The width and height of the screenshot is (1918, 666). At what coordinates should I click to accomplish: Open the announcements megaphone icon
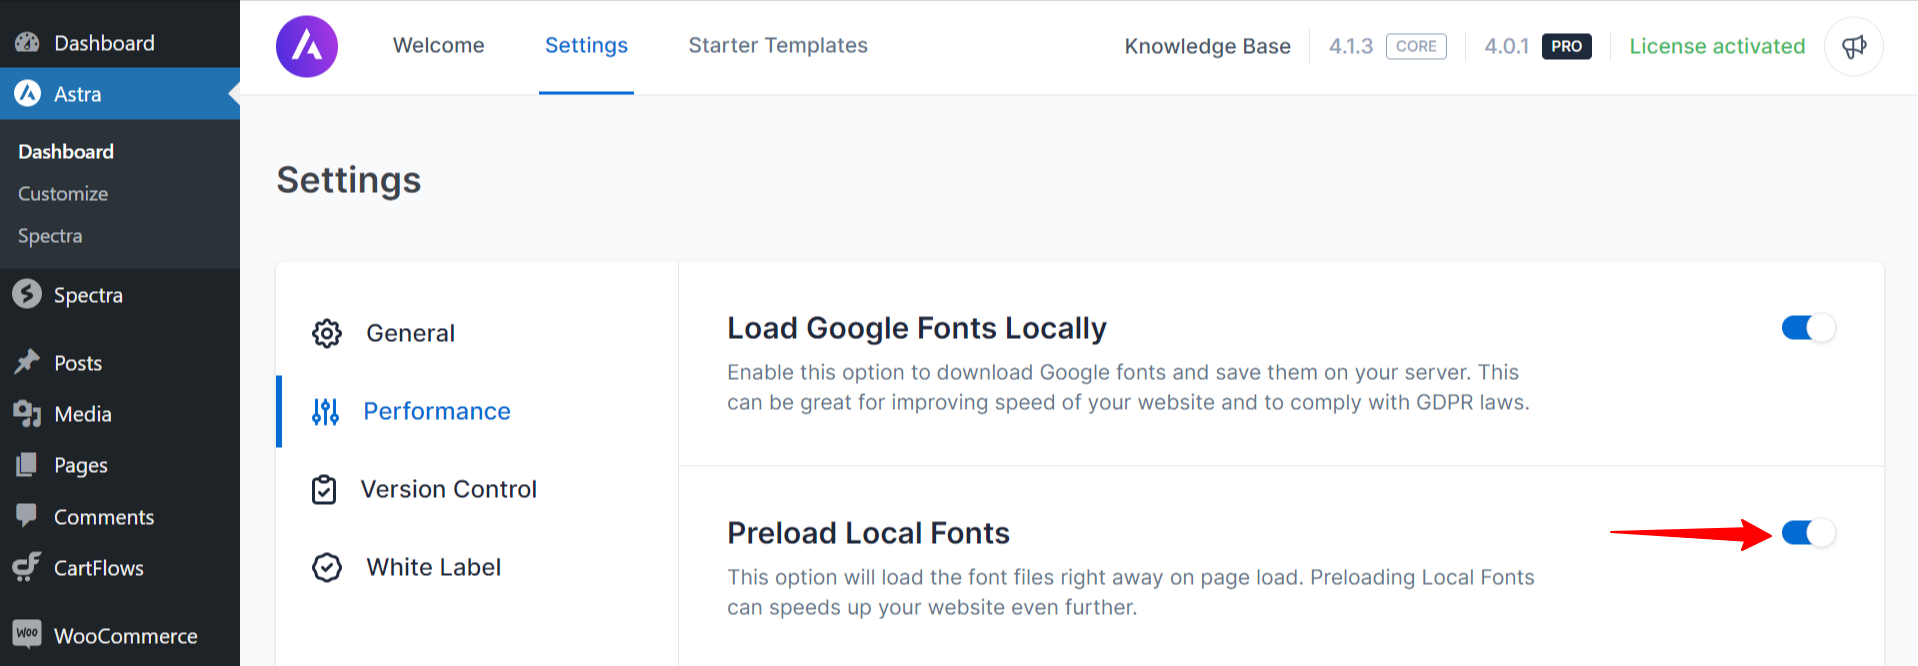click(1853, 46)
